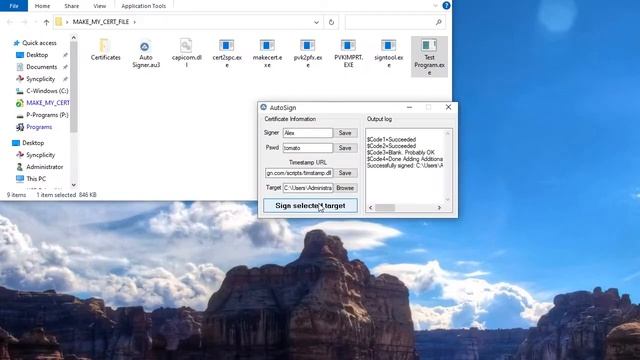Image resolution: width=640 pixels, height=360 pixels.
Task: Select the pvk2pfx.exe file
Action: [x=308, y=53]
